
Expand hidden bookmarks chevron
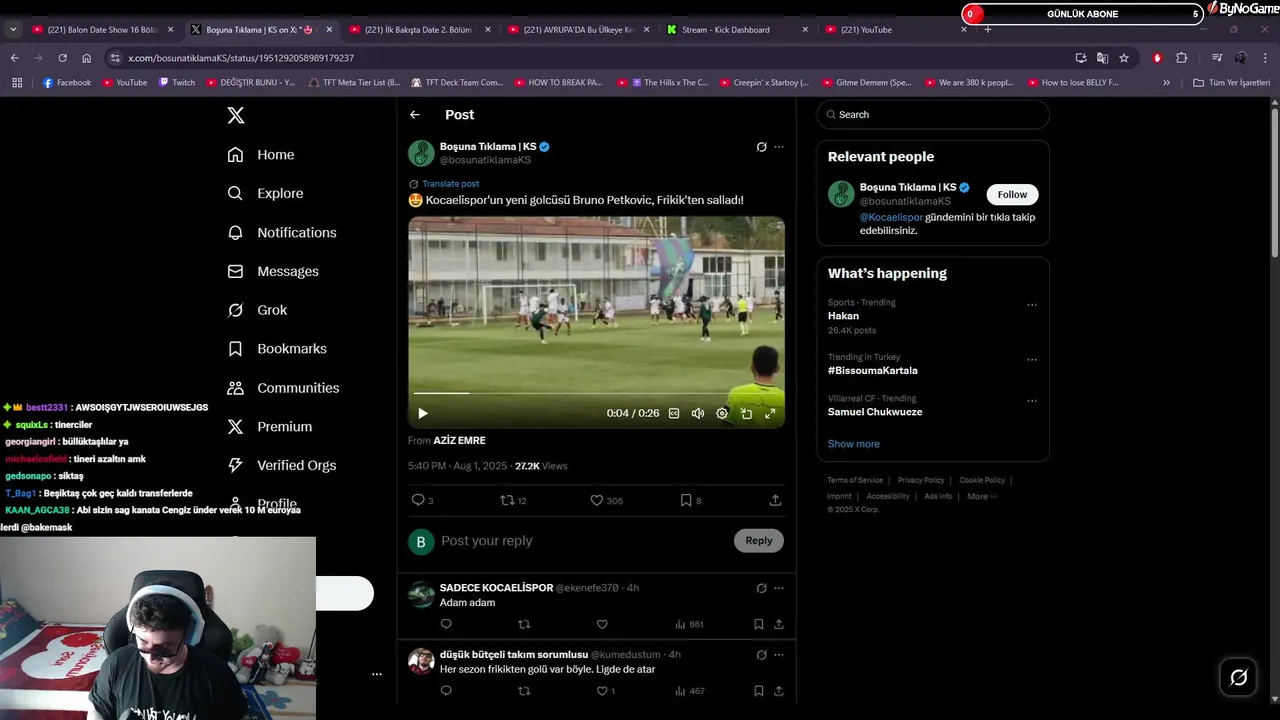(x=1166, y=83)
